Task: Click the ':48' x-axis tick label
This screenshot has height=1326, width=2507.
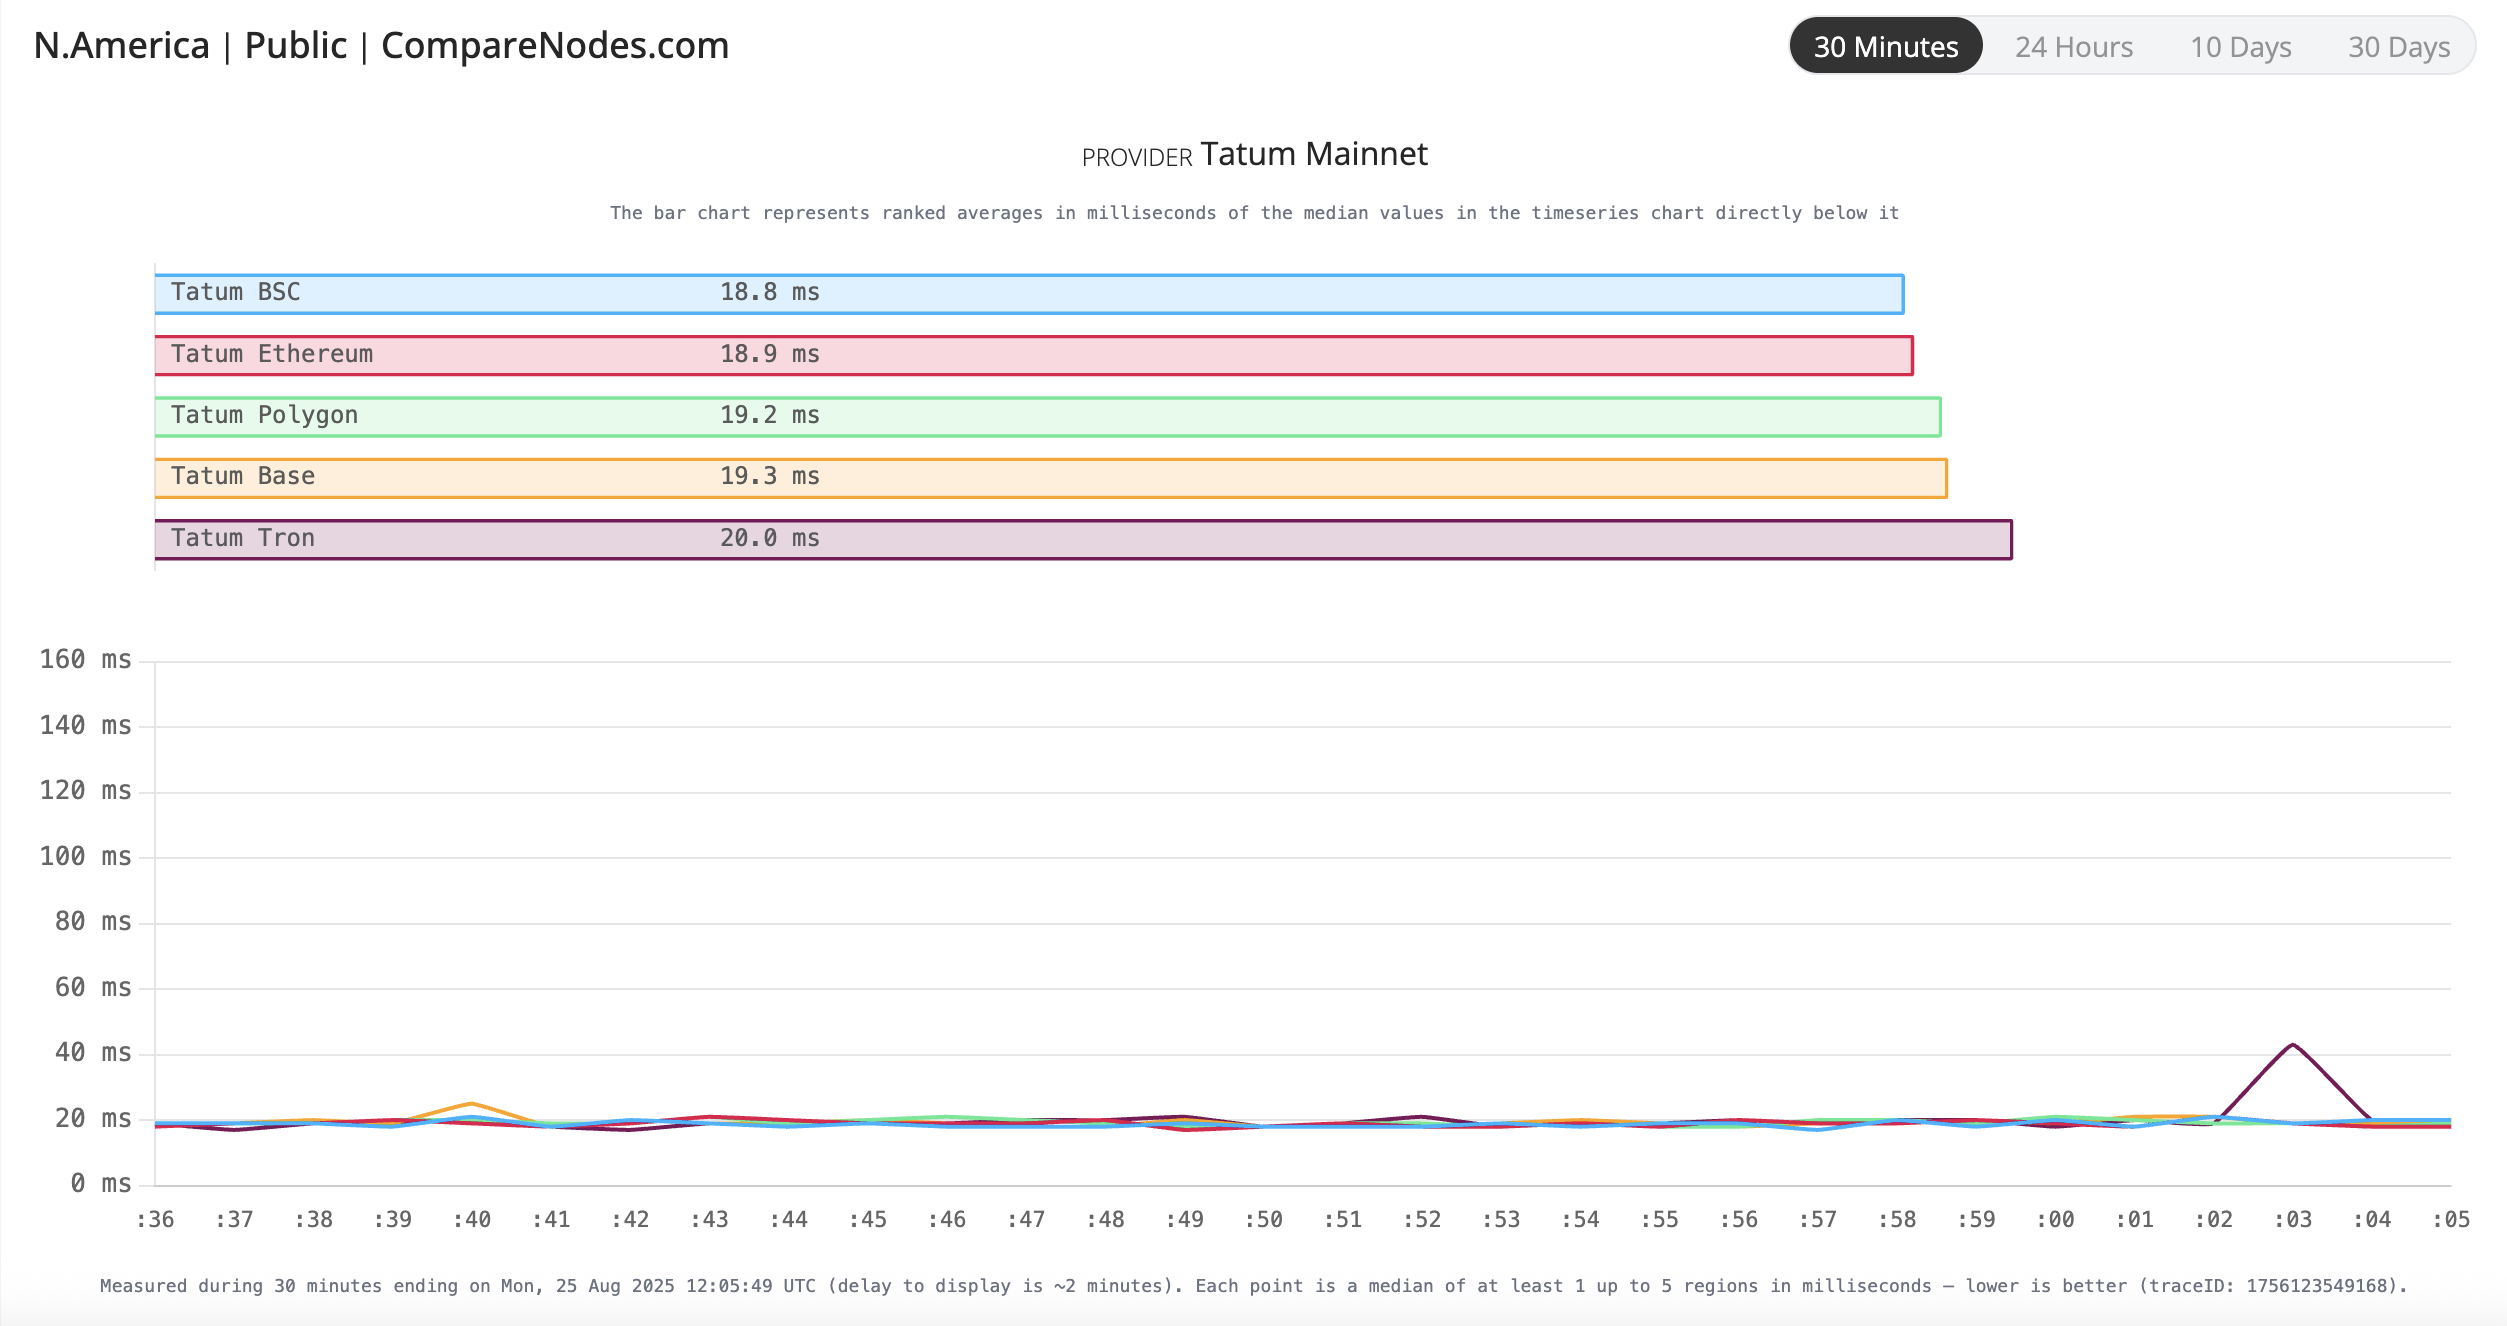Action: pos(1105,1220)
